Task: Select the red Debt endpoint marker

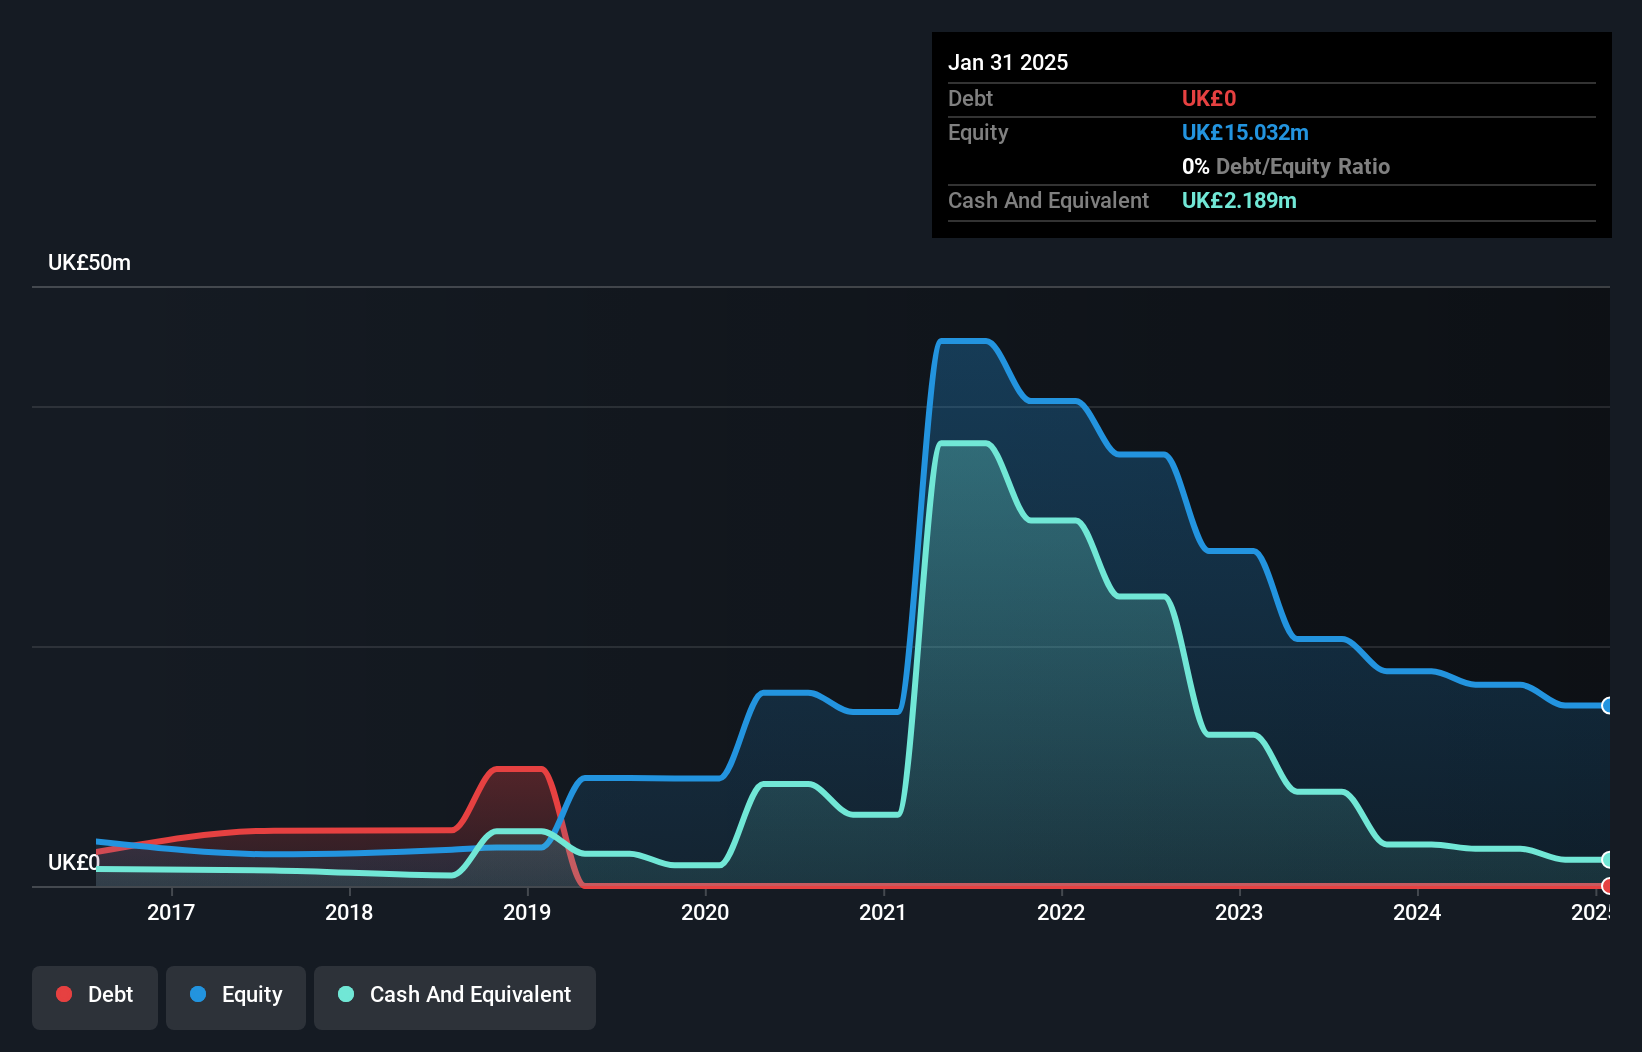Action: (x=1608, y=885)
